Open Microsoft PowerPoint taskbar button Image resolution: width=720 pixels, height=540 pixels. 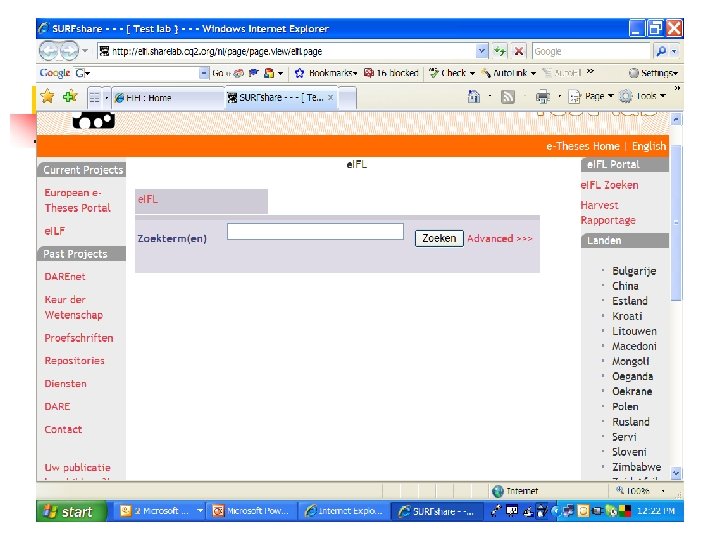coord(250,511)
